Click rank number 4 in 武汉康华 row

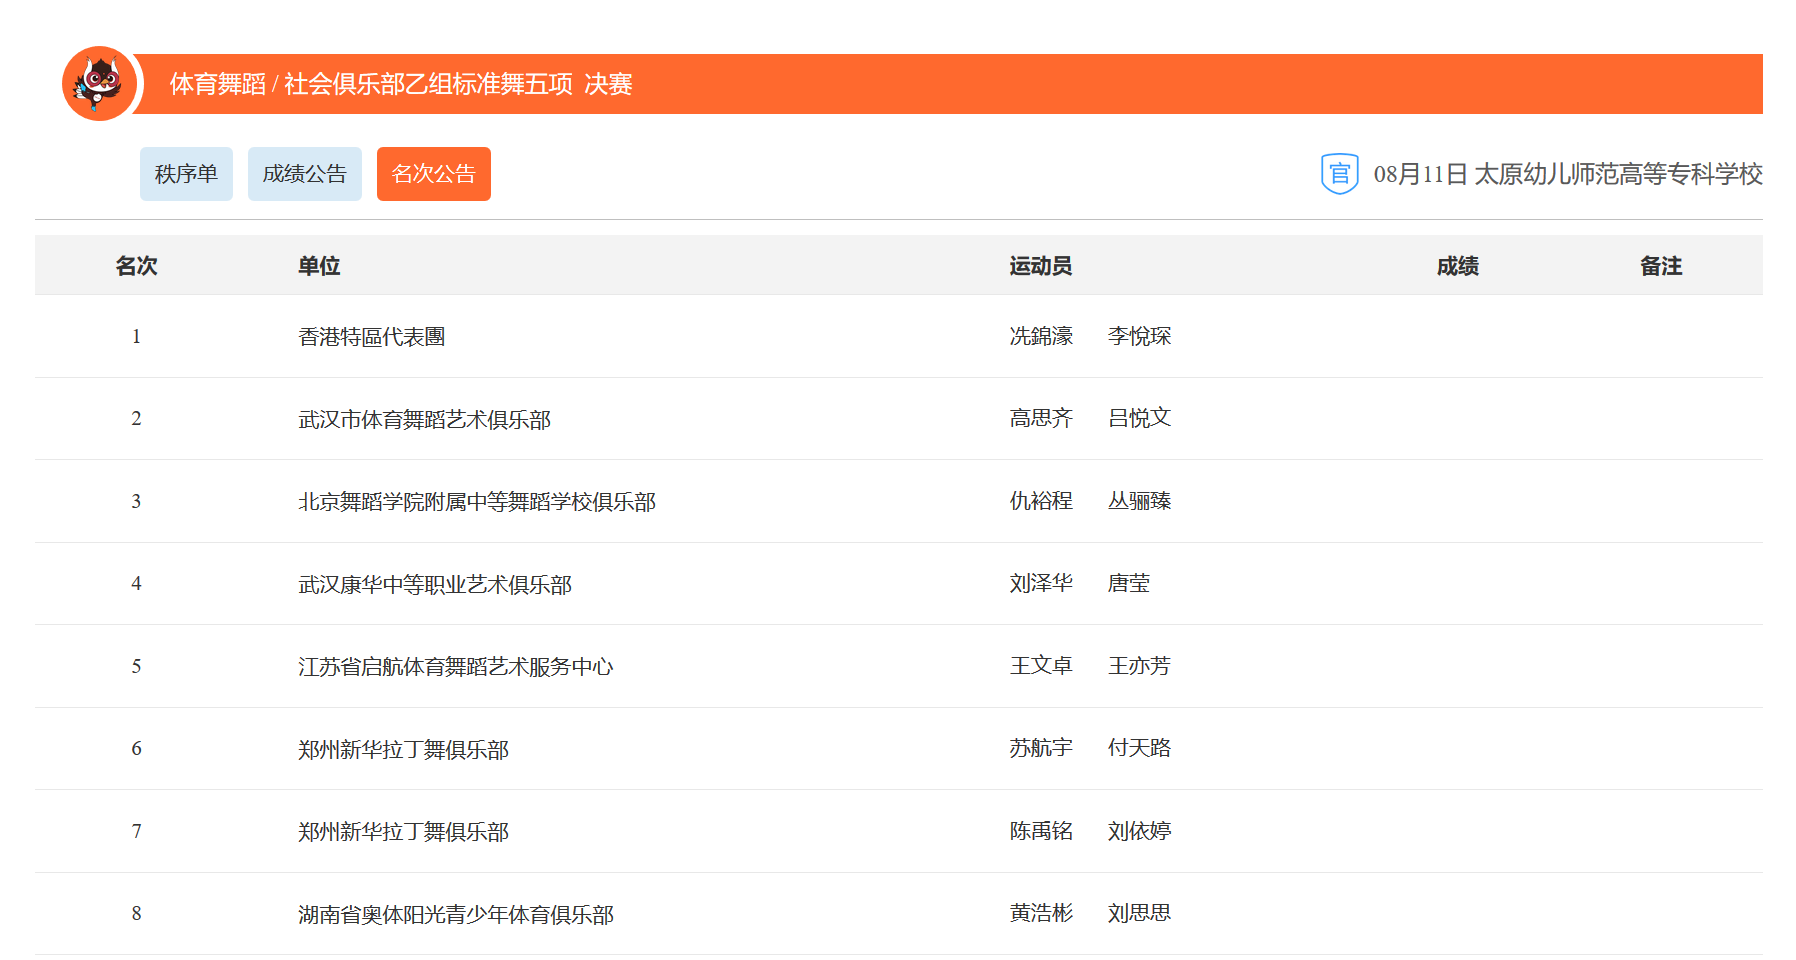[x=137, y=583]
